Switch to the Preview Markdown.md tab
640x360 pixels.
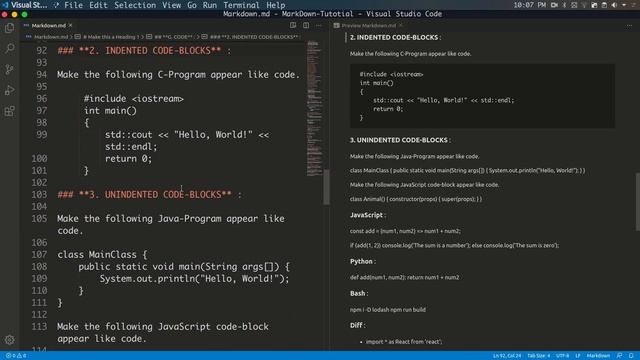(369, 25)
